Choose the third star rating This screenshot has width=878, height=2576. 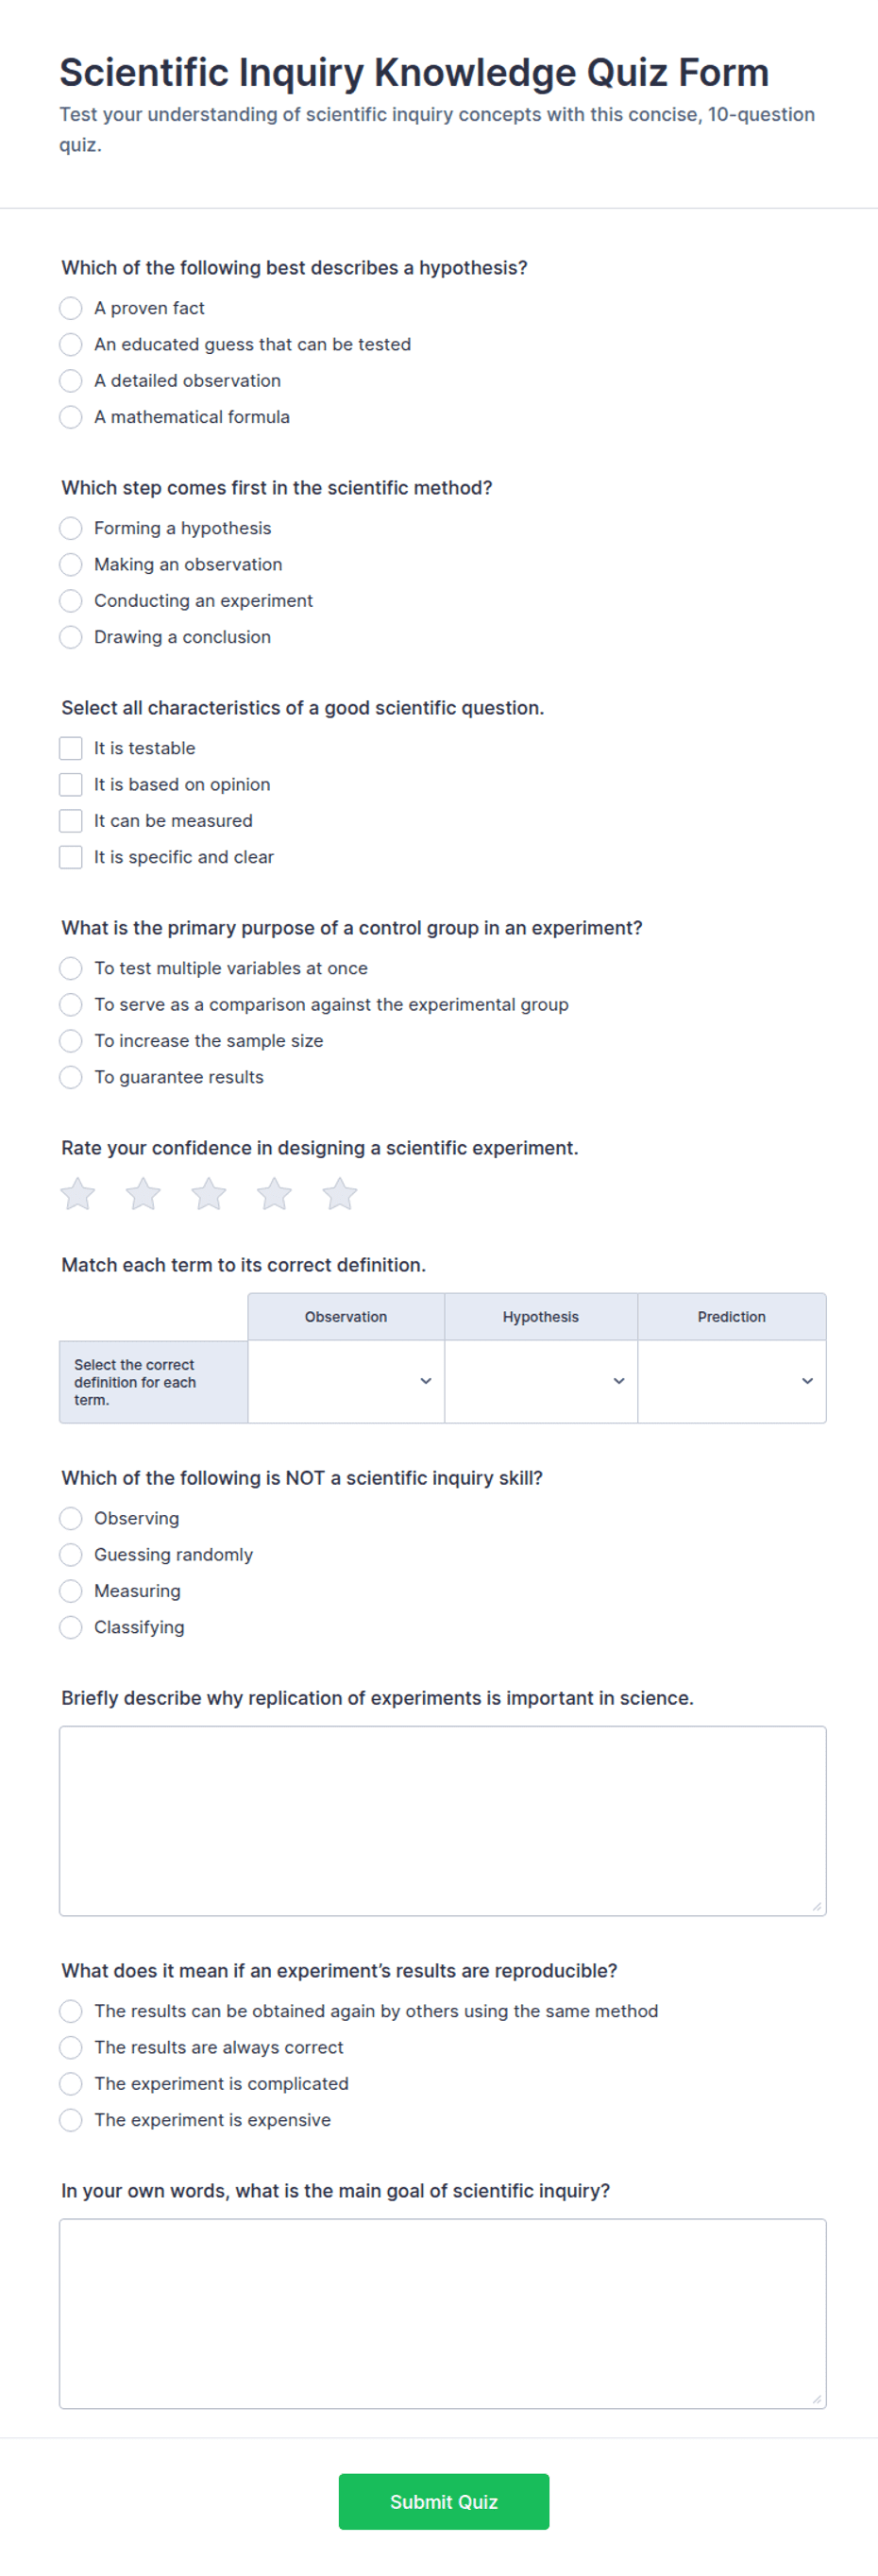click(x=209, y=1194)
